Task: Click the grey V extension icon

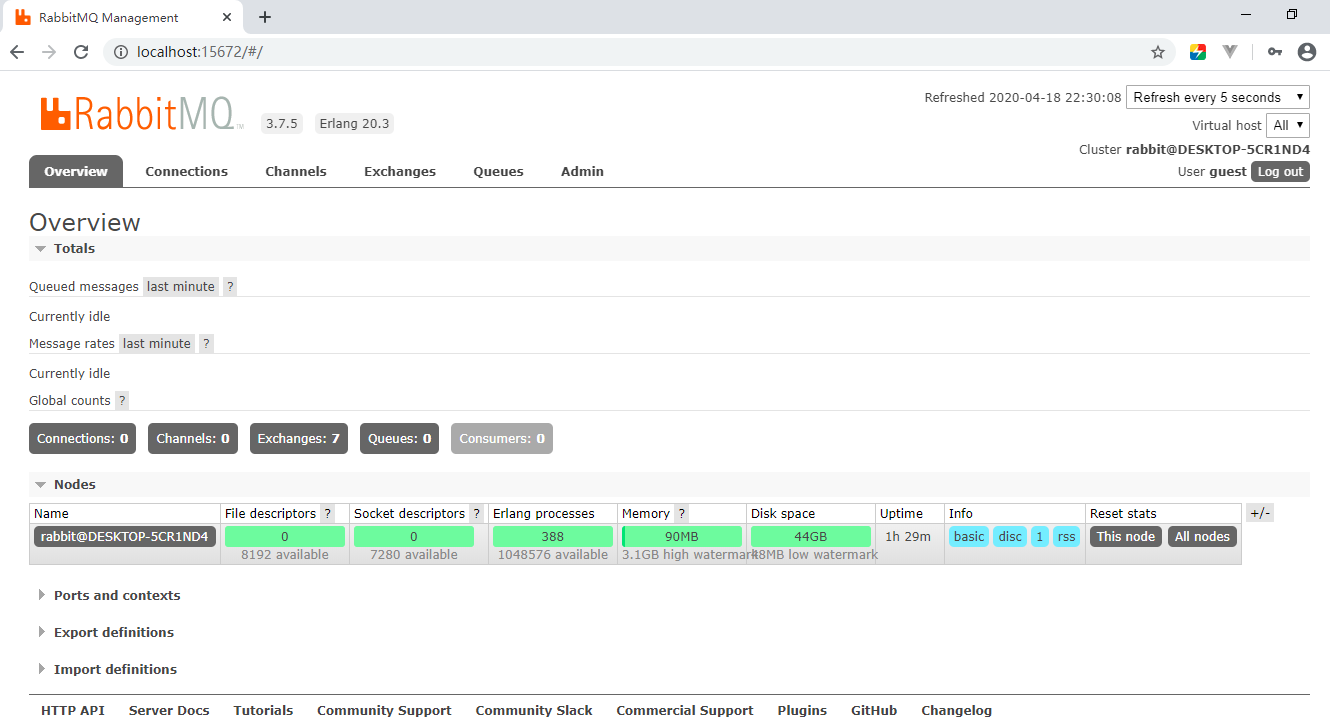Action: click(x=1230, y=52)
